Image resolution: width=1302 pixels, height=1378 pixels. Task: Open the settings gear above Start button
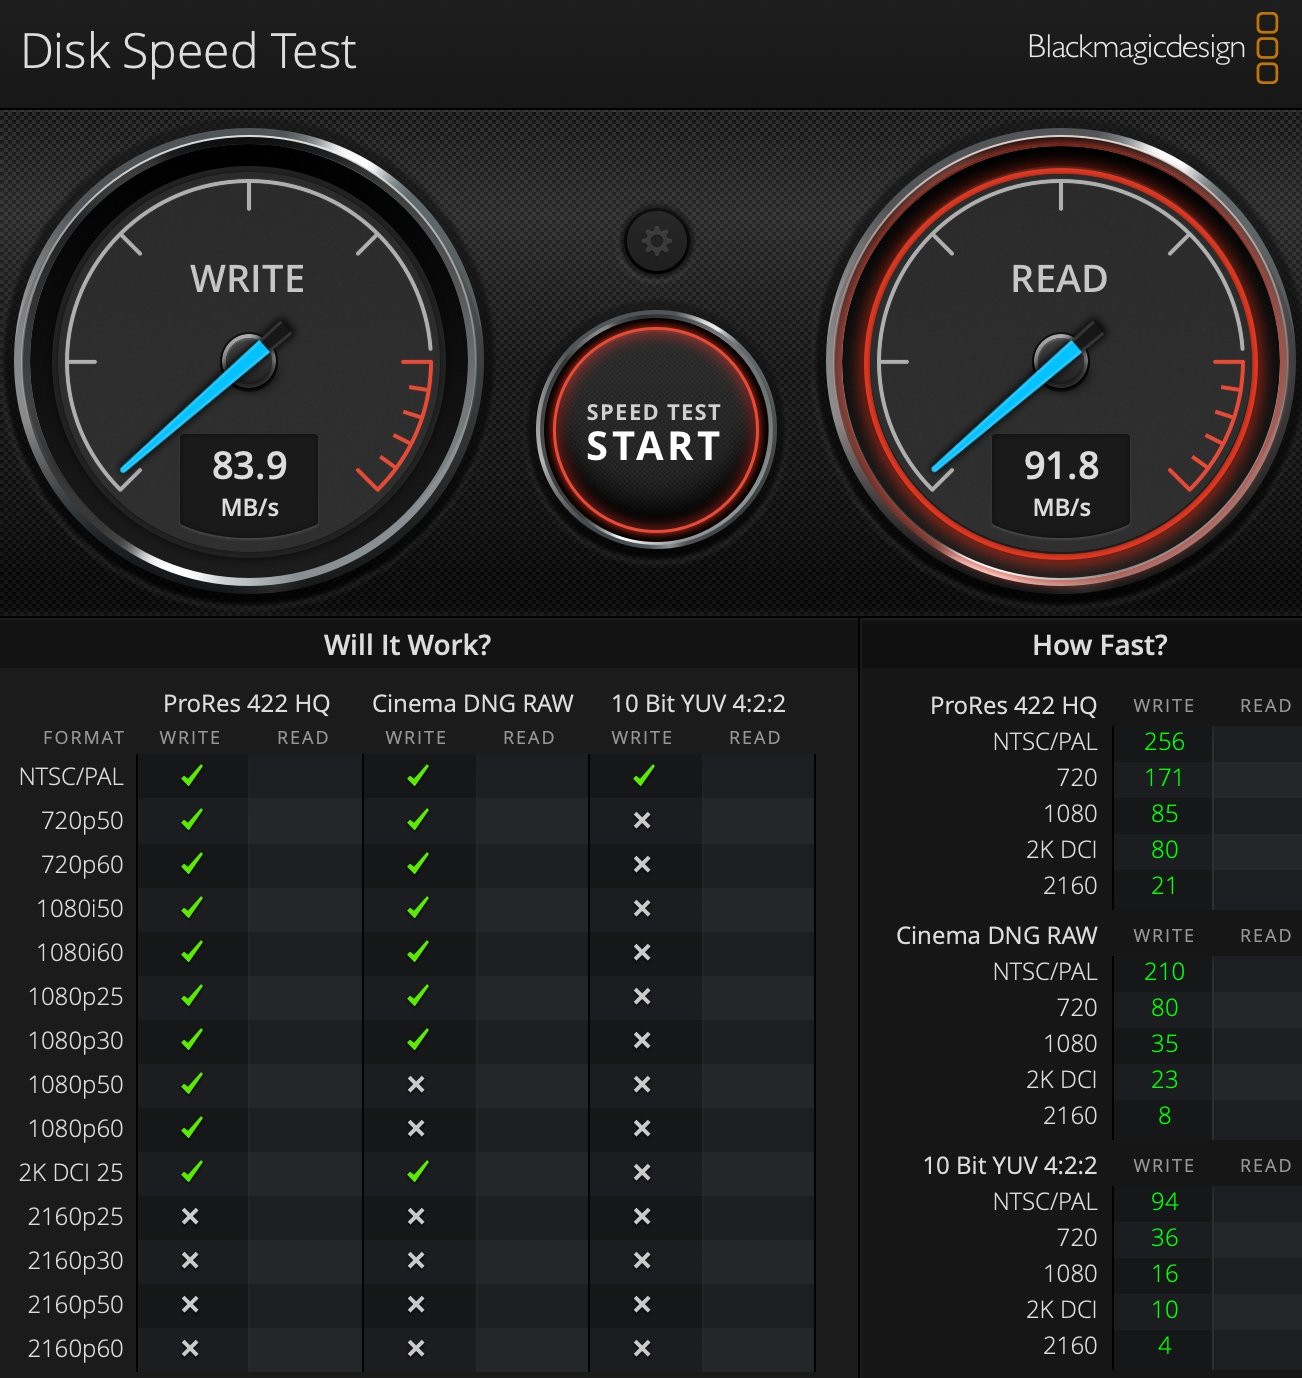pyautogui.click(x=656, y=241)
